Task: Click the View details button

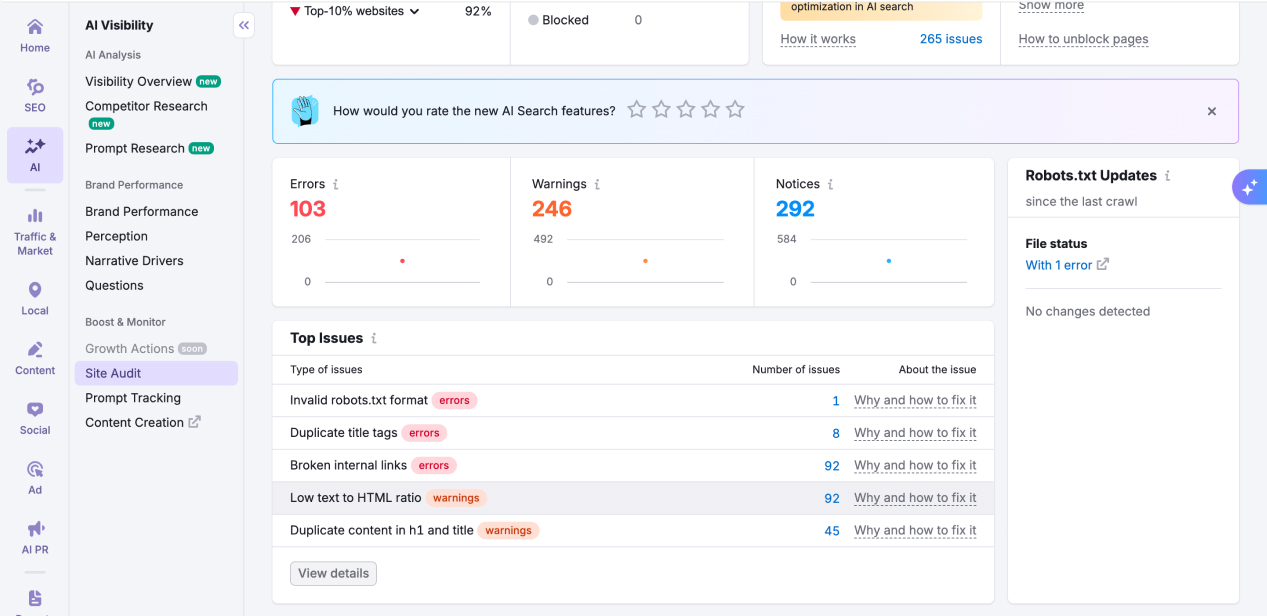Action: tap(333, 574)
